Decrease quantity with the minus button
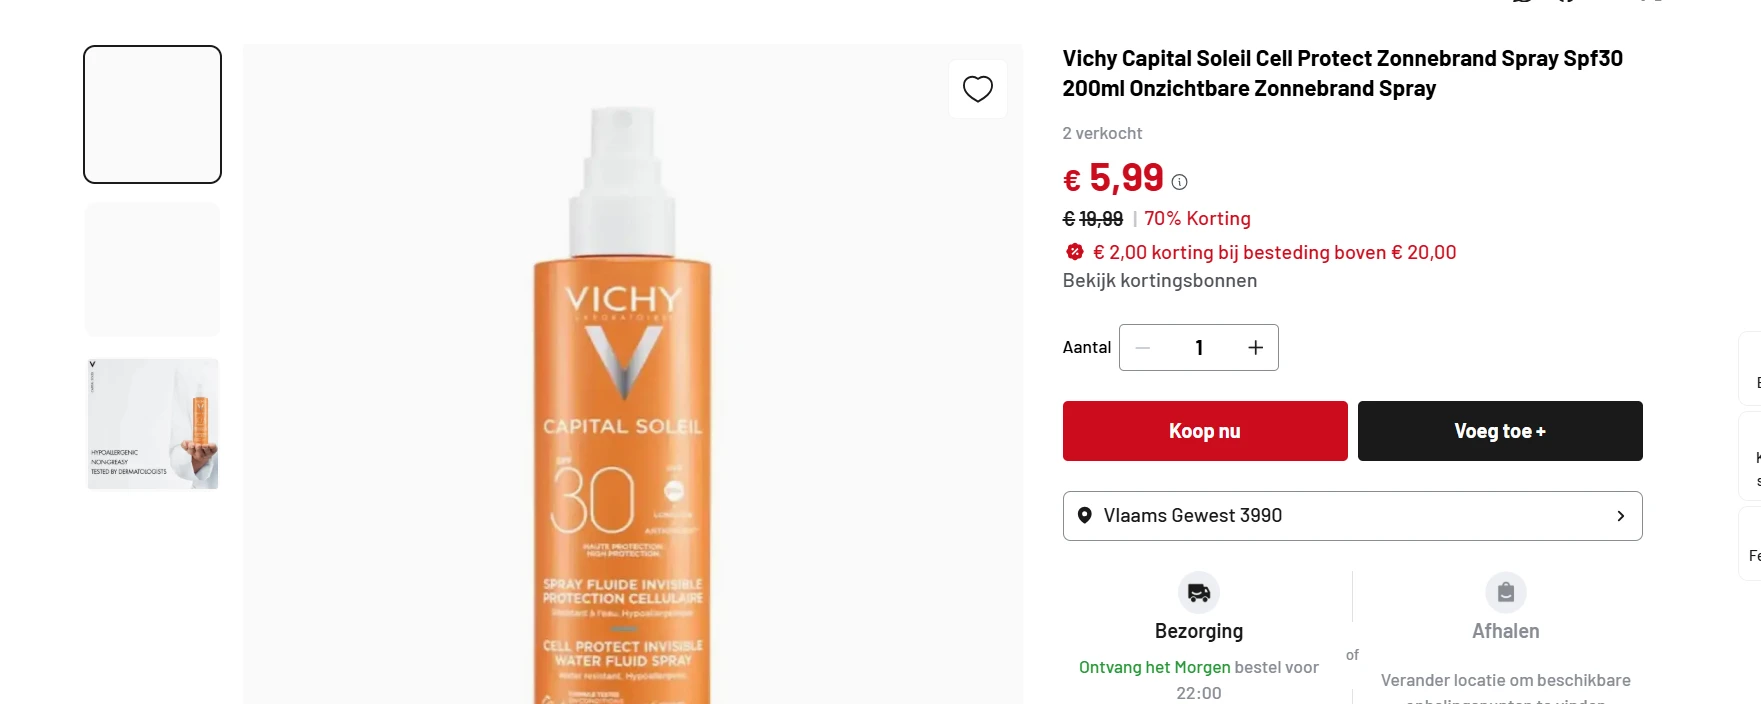The image size is (1761, 704). (x=1143, y=348)
